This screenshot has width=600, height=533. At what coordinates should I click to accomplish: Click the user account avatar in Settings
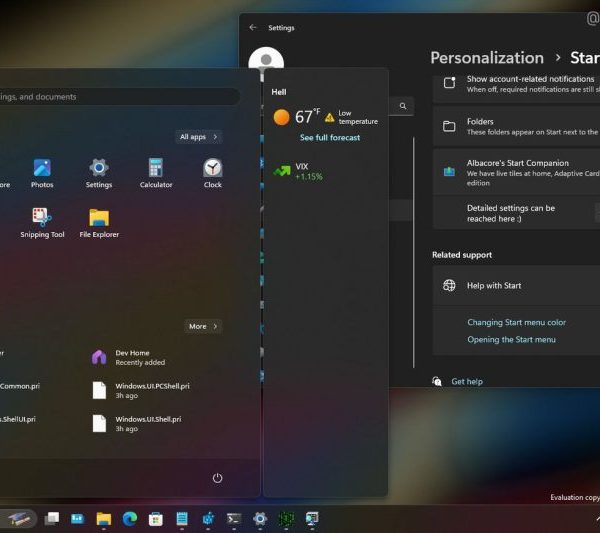(x=266, y=60)
